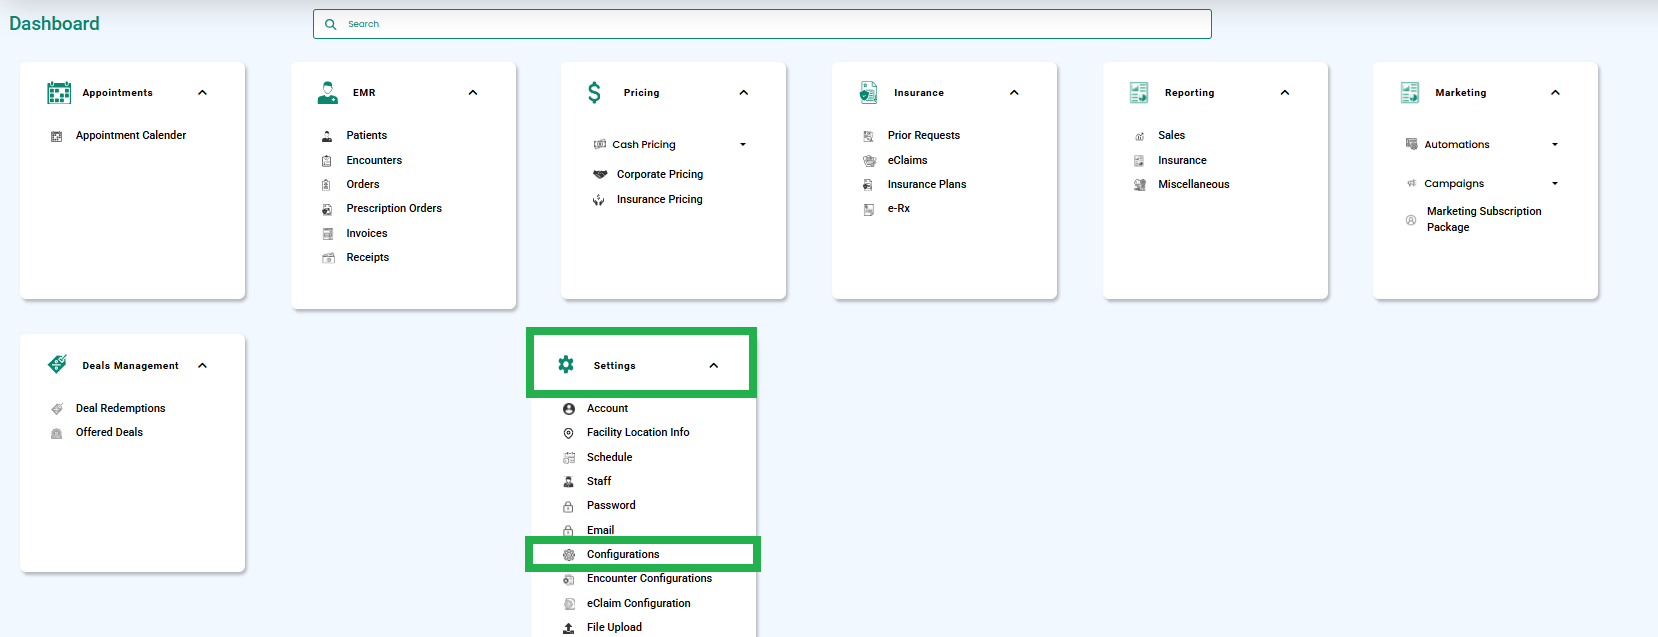1658x637 pixels.
Task: Collapse the Marketing card
Action: point(1555,93)
